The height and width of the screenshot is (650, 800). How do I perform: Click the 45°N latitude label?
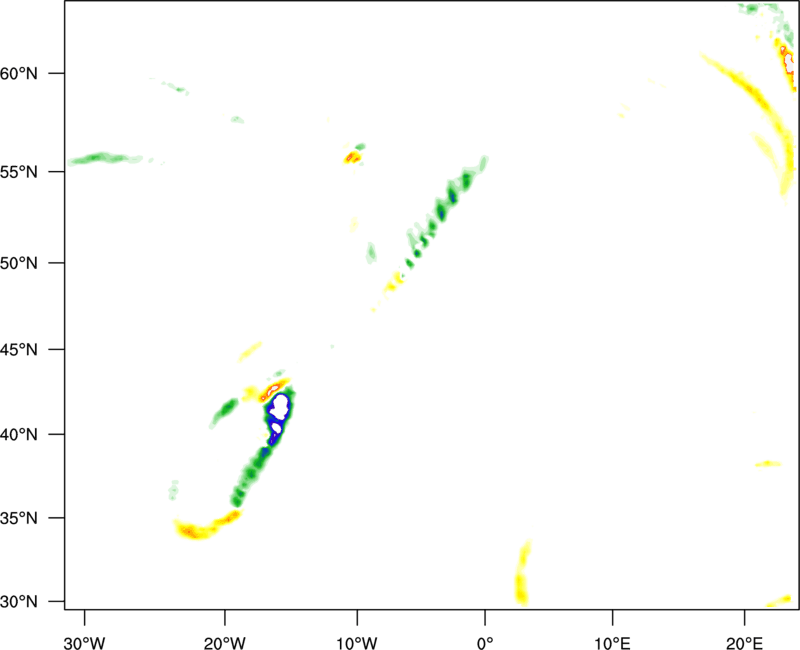point(19,350)
